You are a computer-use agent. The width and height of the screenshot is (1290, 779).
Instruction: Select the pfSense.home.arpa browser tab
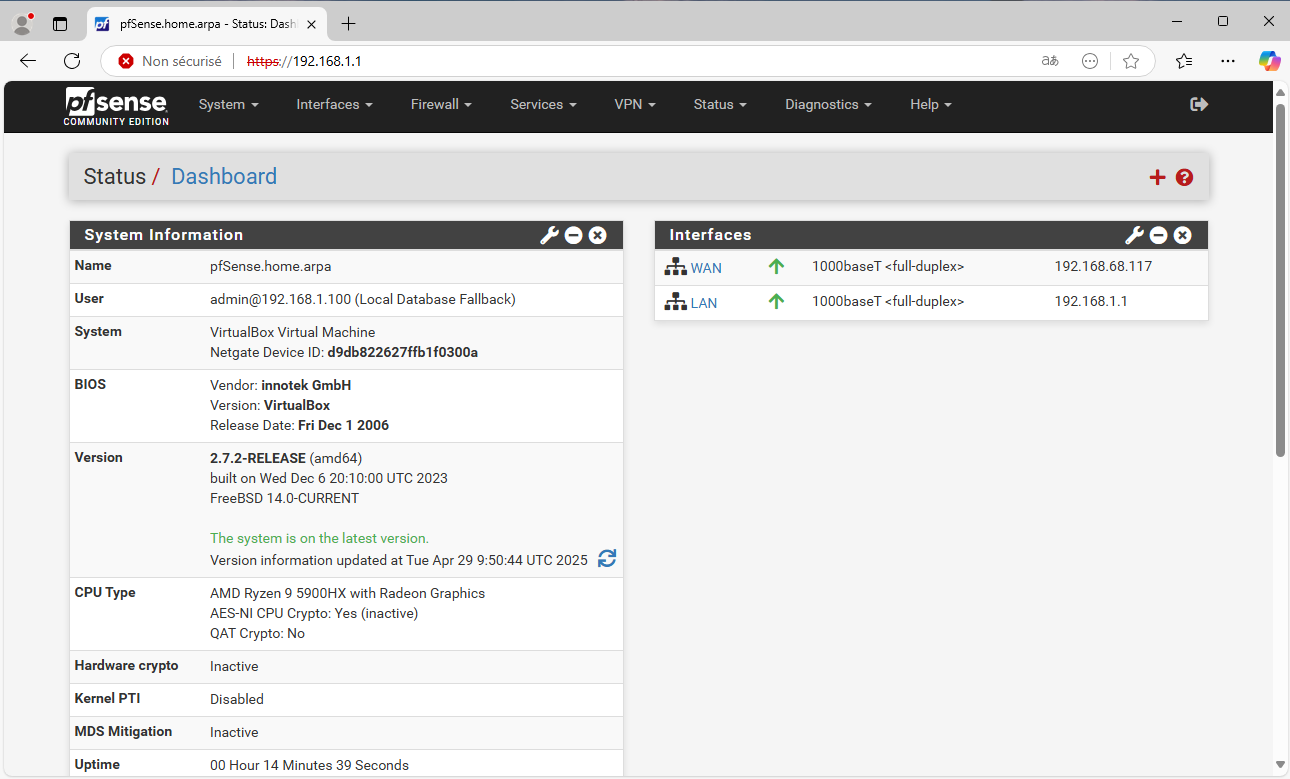pos(207,23)
